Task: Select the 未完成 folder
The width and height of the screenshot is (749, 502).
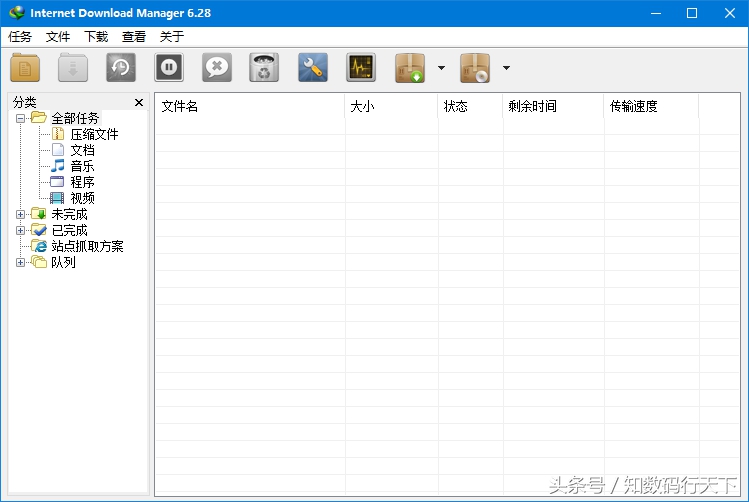Action: click(69, 214)
